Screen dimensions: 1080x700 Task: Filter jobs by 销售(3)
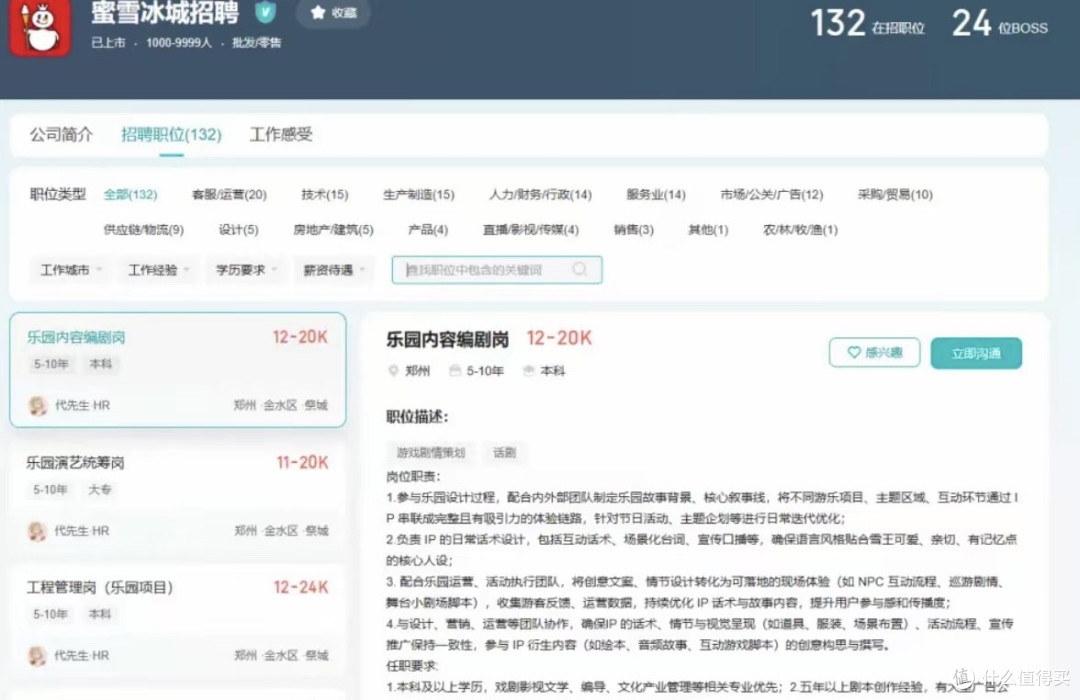click(634, 229)
